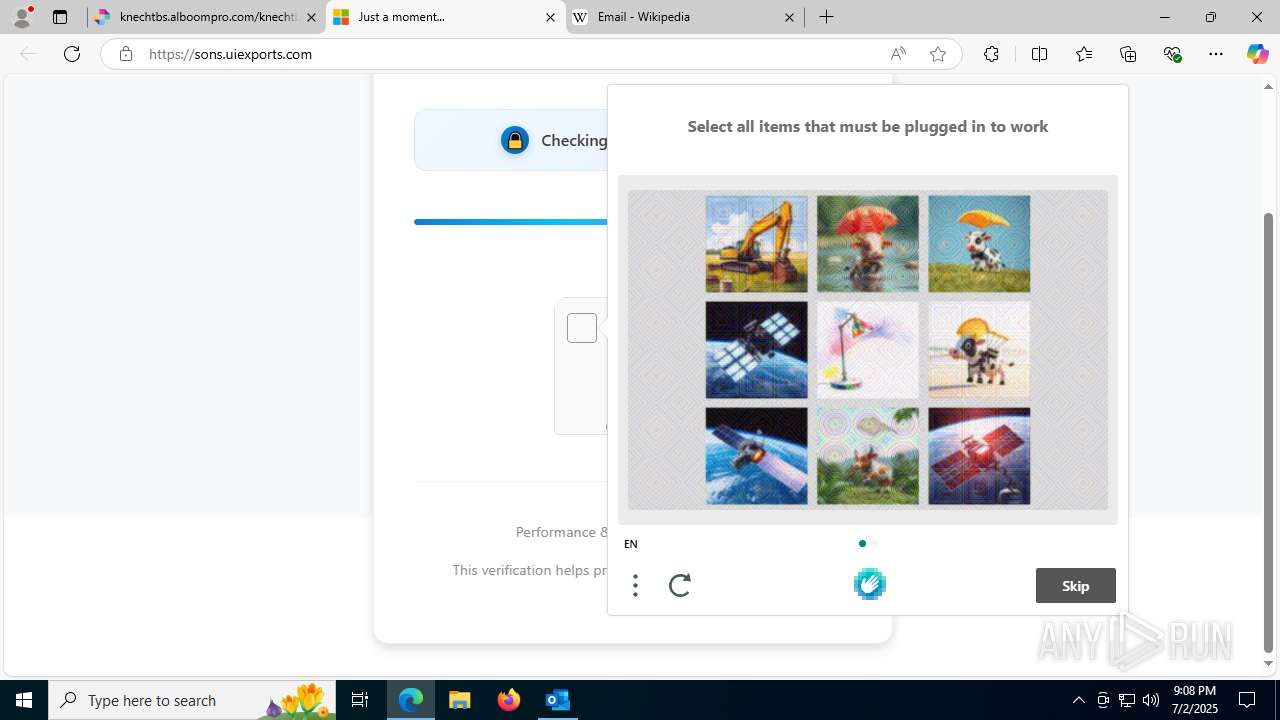
Task: Select the solar panel satellite tile in the middle row
Action: click(x=756, y=350)
